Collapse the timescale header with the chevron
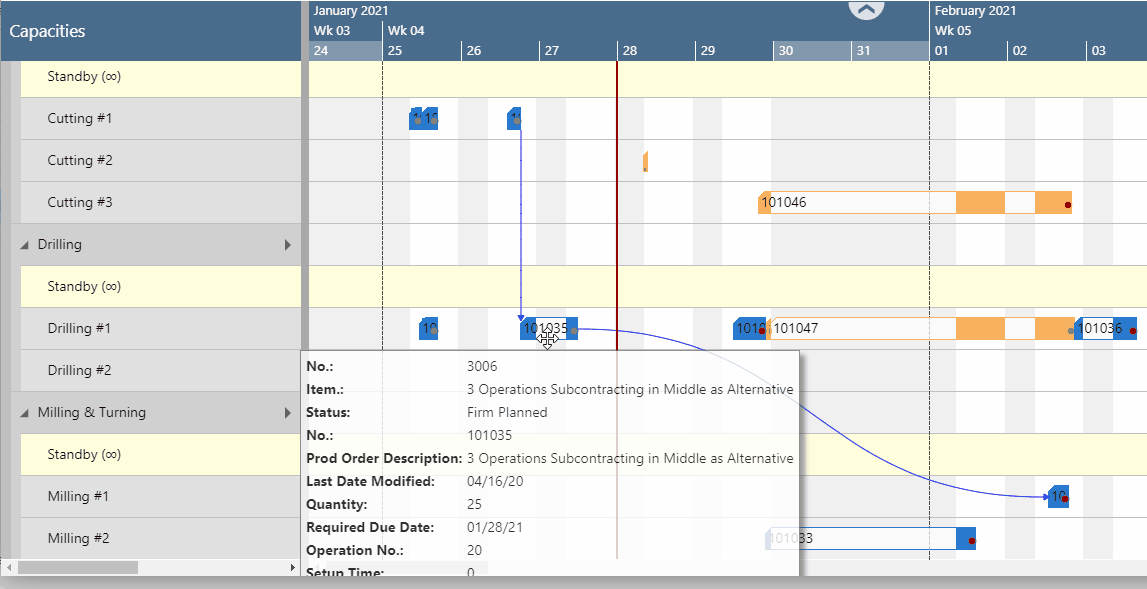1147x589 pixels. (x=866, y=9)
